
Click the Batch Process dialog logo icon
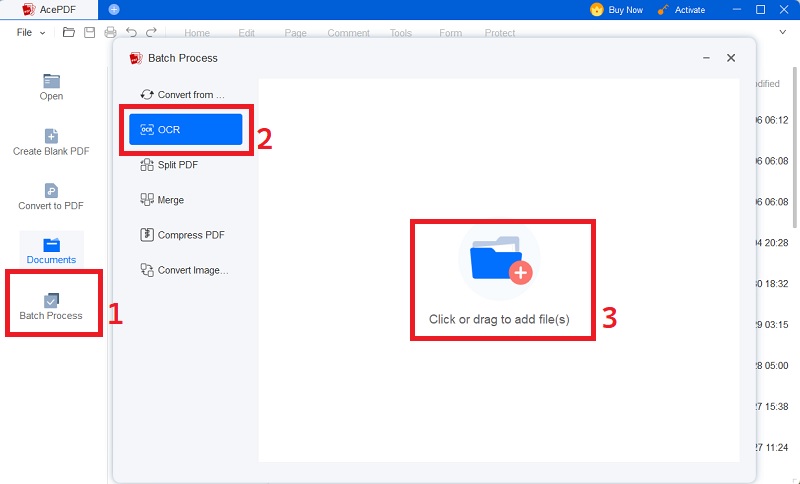point(136,58)
